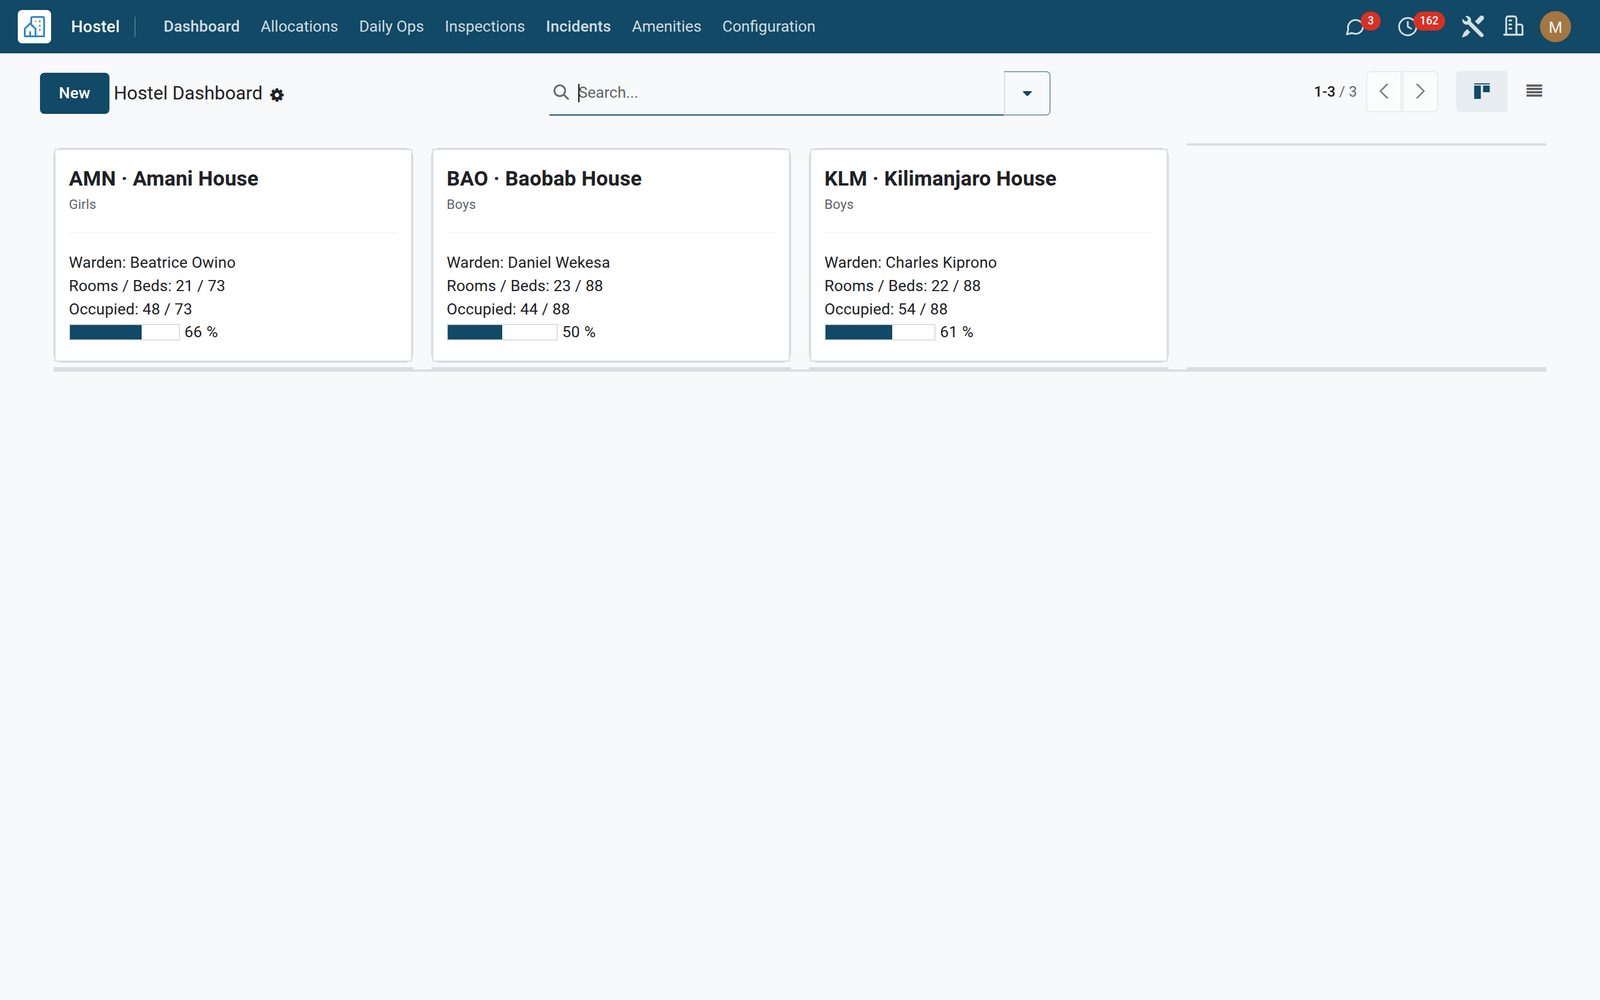Screen dimensions: 1600x1000
Task: Open the AMN · Amani House card
Action: tap(233, 255)
